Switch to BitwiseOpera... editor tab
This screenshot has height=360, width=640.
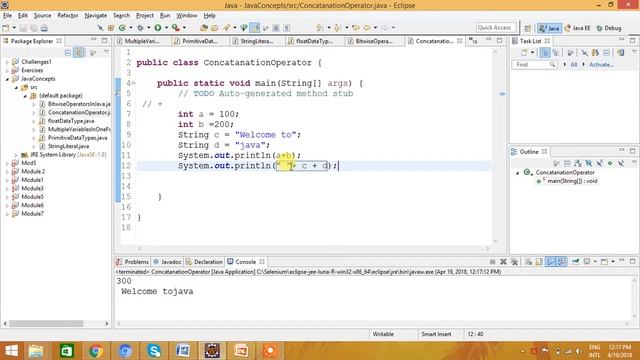point(373,41)
